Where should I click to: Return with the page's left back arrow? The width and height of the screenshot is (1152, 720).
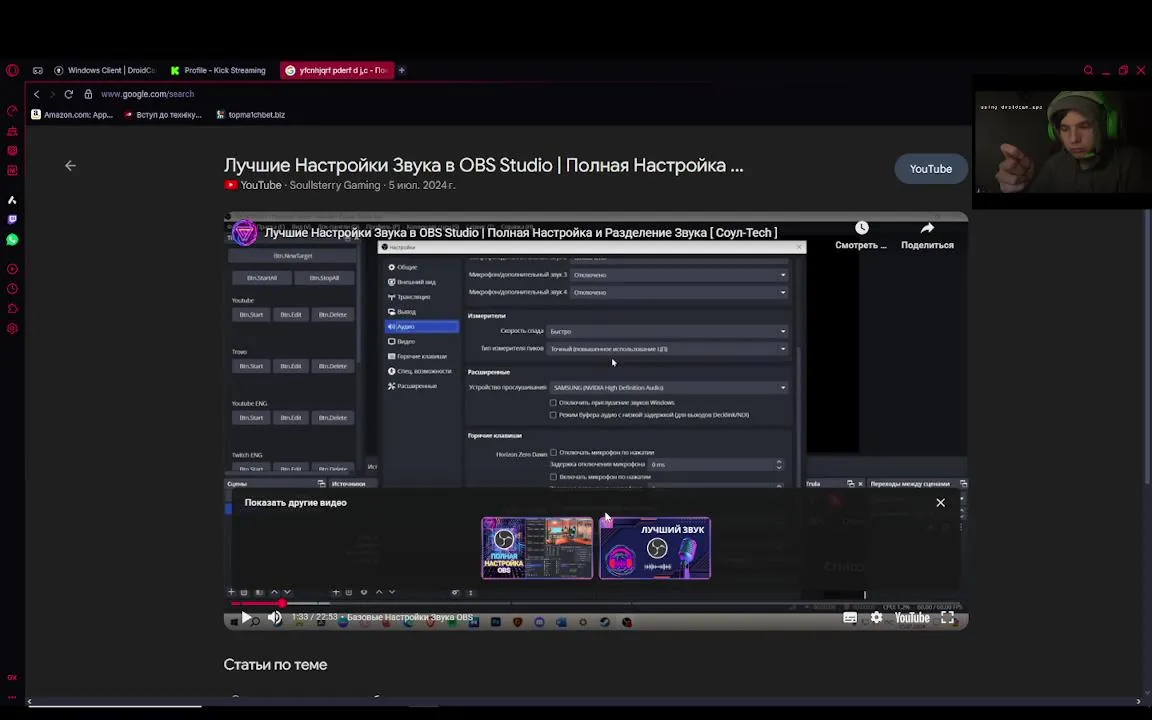pyautogui.click(x=71, y=165)
